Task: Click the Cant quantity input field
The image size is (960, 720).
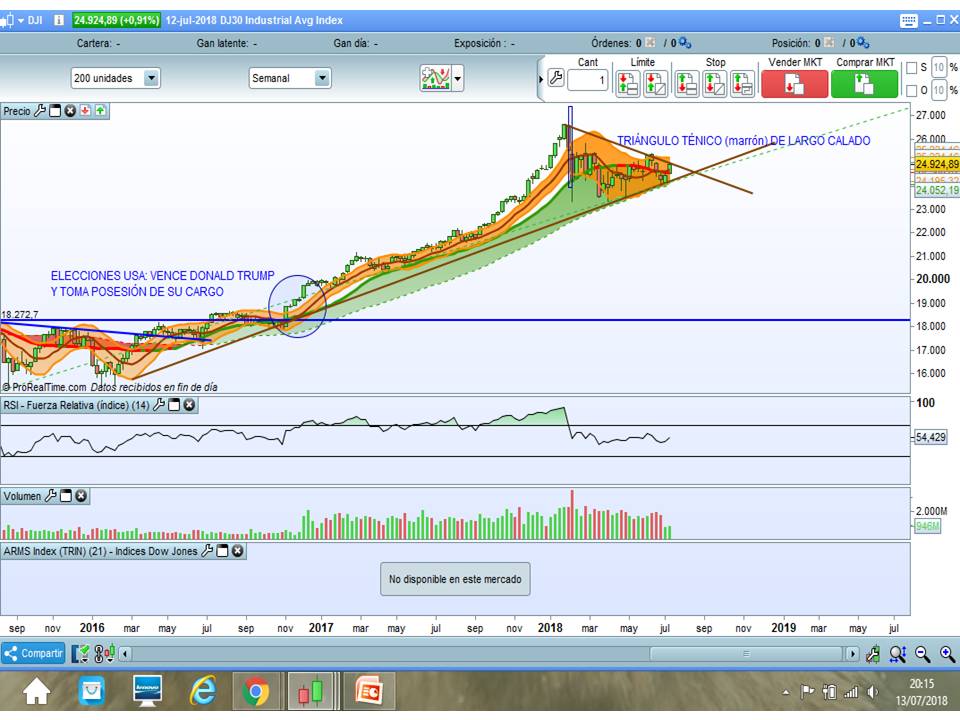Action: pos(586,80)
